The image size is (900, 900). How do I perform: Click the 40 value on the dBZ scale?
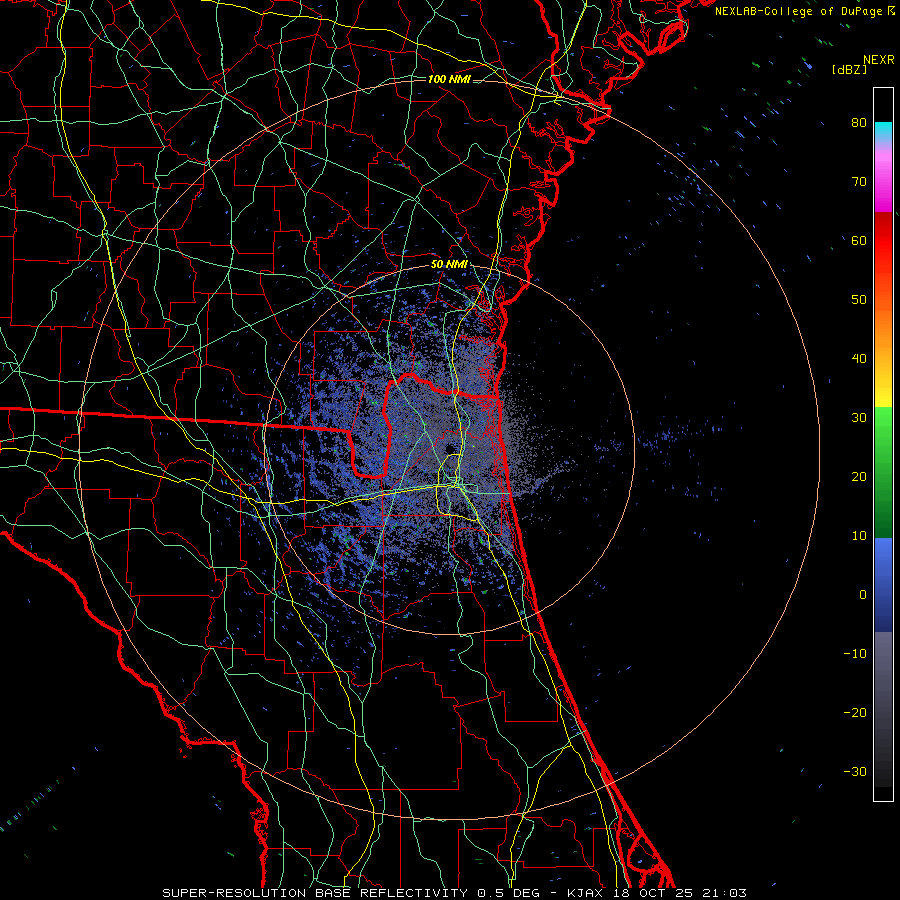coord(859,359)
